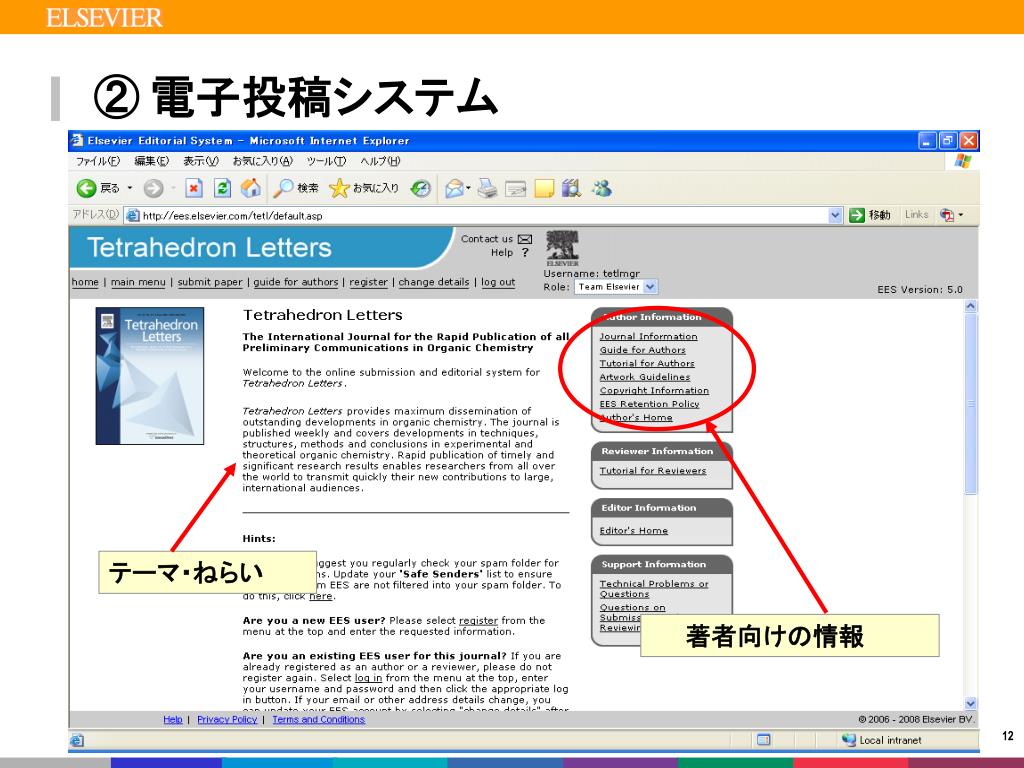Click the page scrollbar down arrow
This screenshot has height=768, width=1024.
pos(970,703)
